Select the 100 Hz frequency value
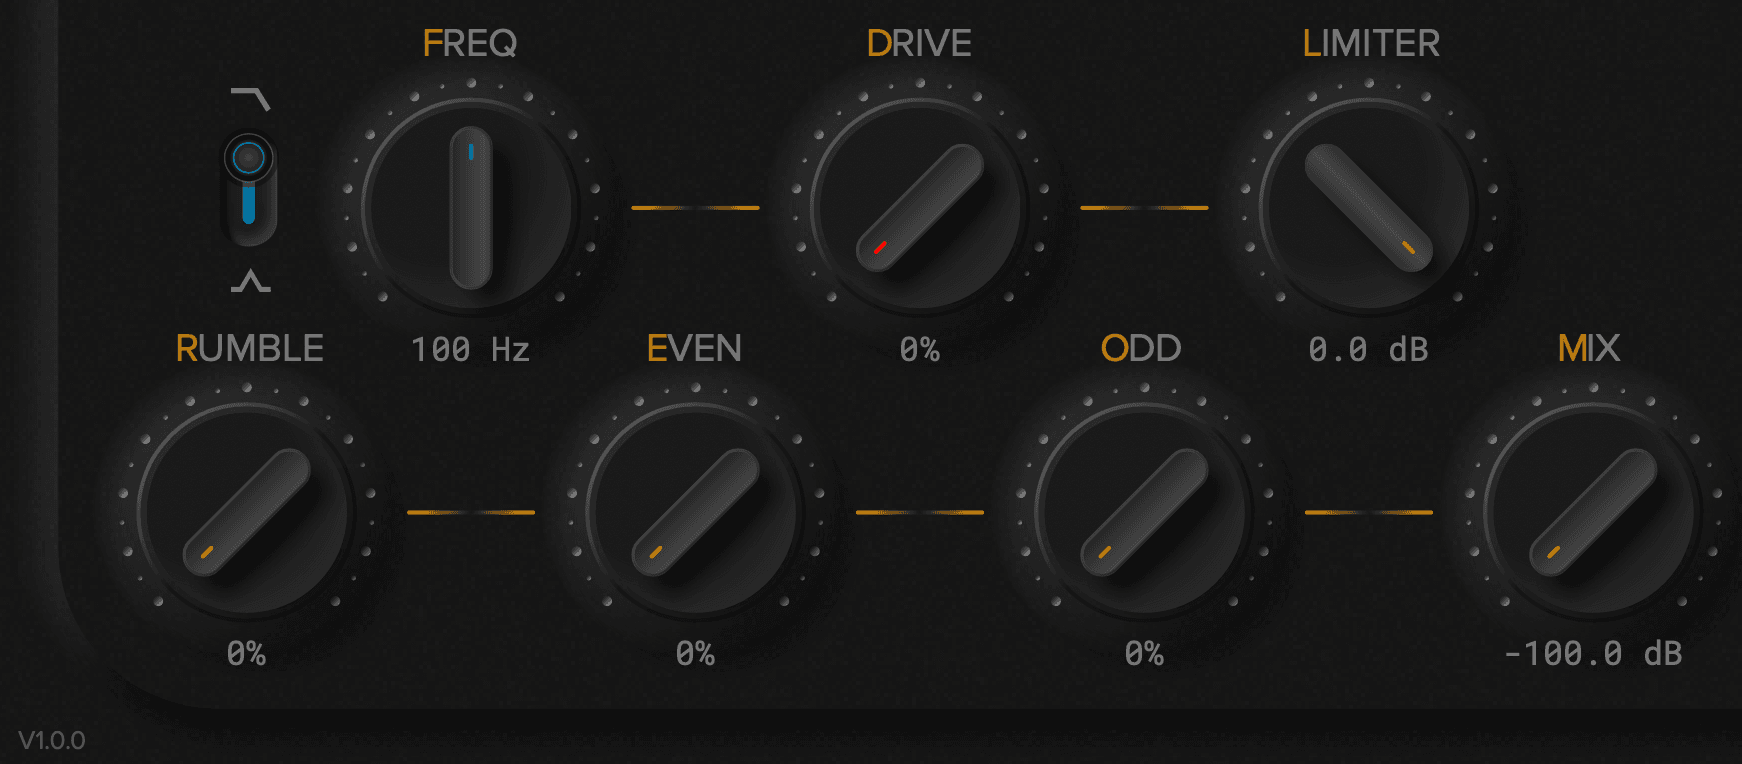 tap(470, 350)
